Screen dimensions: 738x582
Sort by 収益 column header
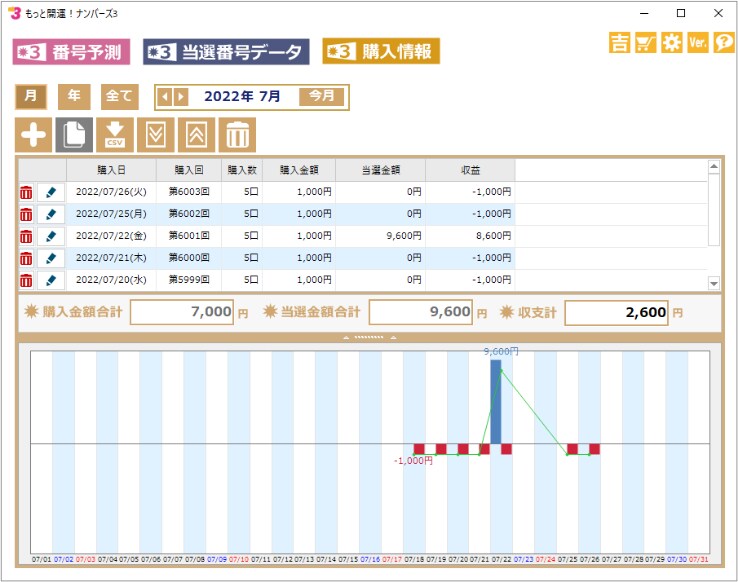[x=470, y=170]
